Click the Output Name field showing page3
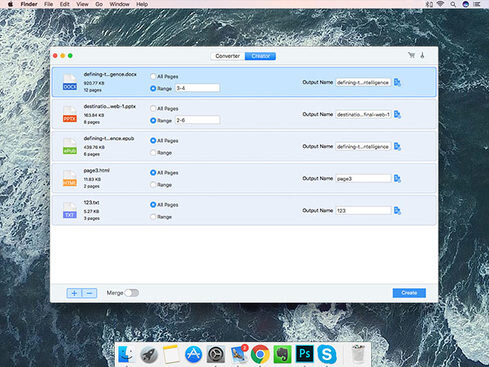The width and height of the screenshot is (489, 367). coord(363,179)
